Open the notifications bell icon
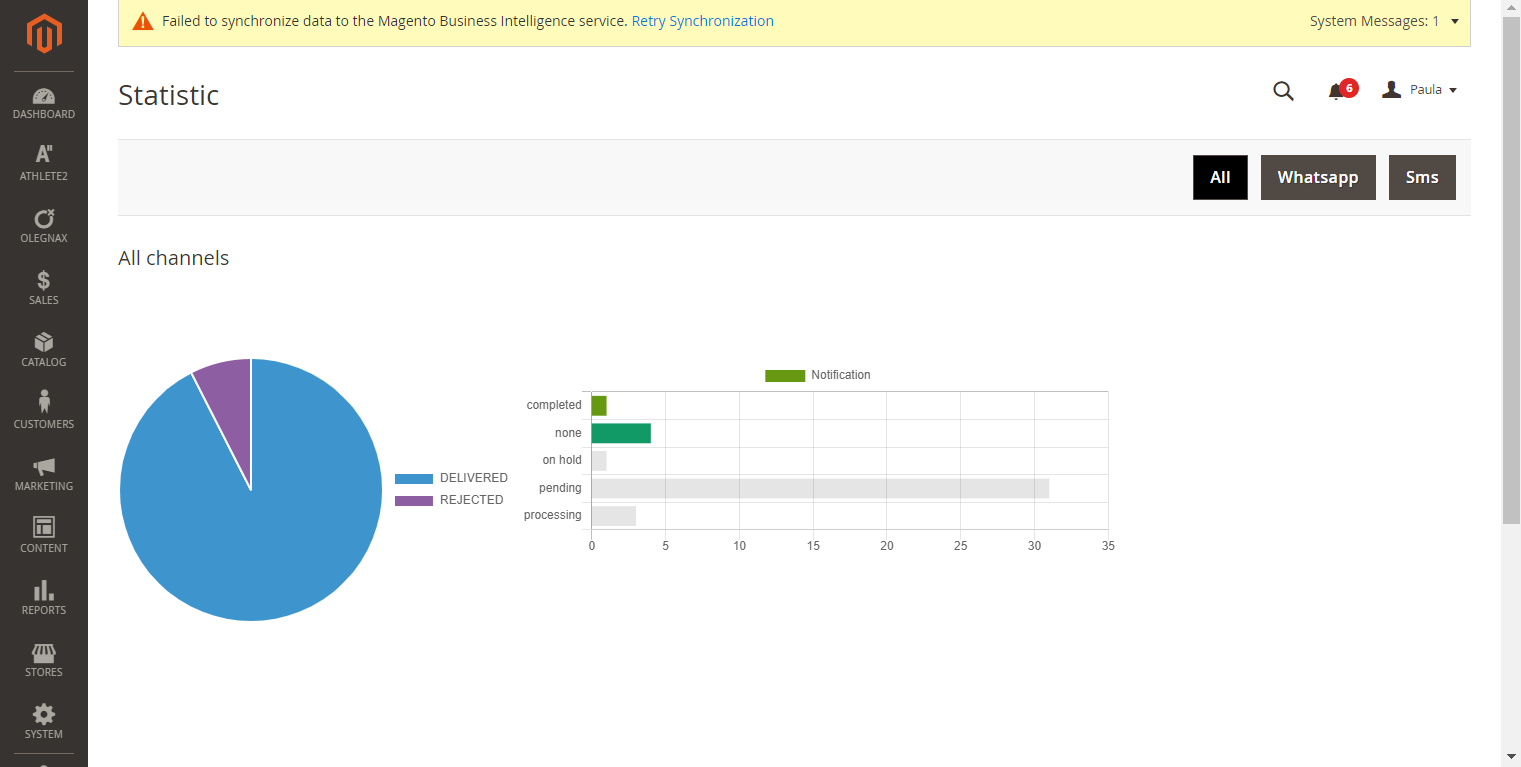 [x=1336, y=91]
